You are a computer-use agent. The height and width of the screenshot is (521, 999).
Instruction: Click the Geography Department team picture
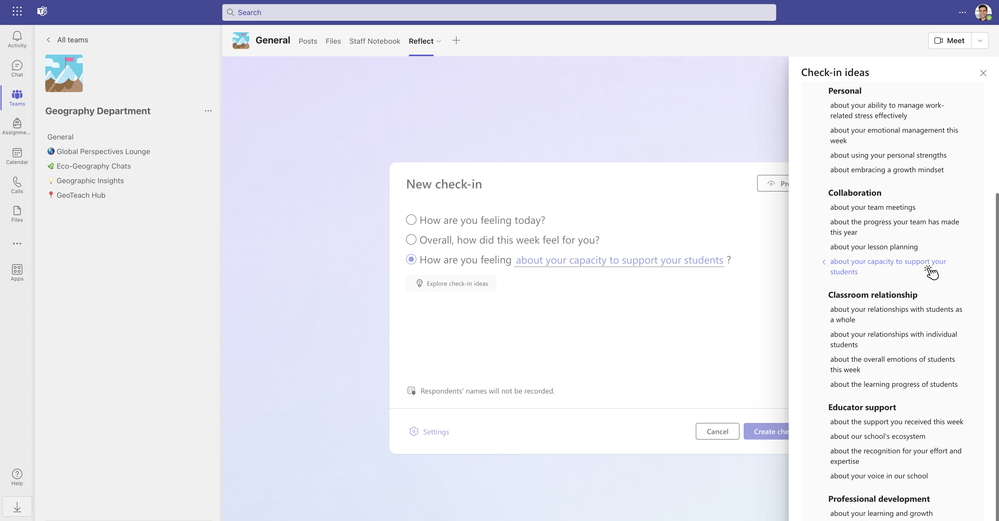point(64,73)
